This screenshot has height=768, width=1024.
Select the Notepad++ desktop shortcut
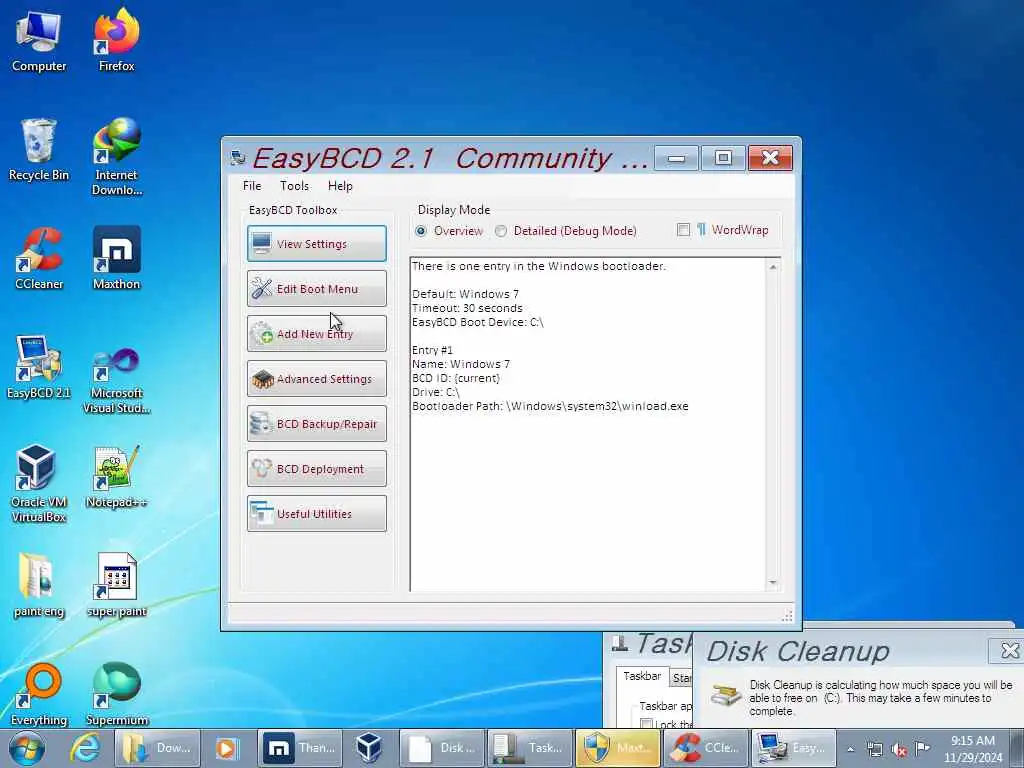click(x=116, y=477)
